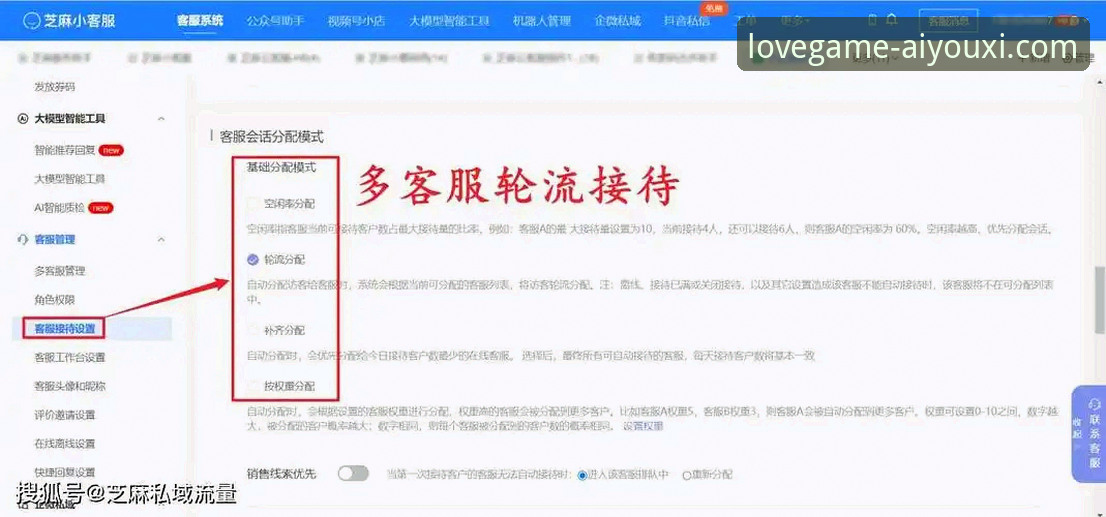Go to the 大模型智能工具 top tab

pos(449,21)
